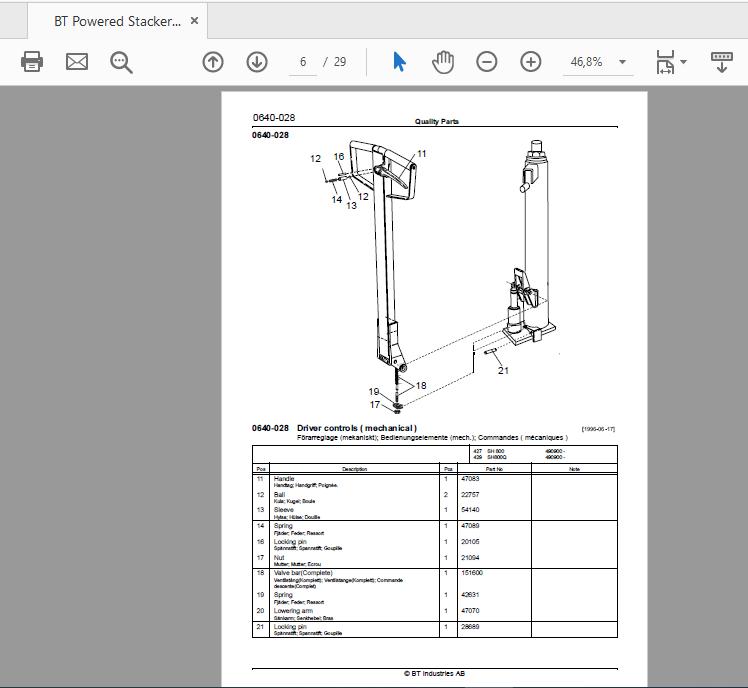Switch to the BT Powered Stacker tab
The width and height of the screenshot is (748, 688).
[117, 21]
